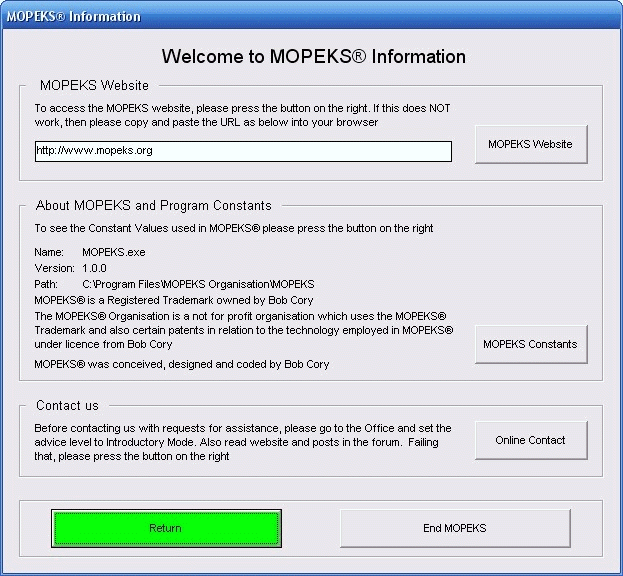
Task: Click 'About MOPEKS and Program Constants' label
Action: [x=153, y=205]
